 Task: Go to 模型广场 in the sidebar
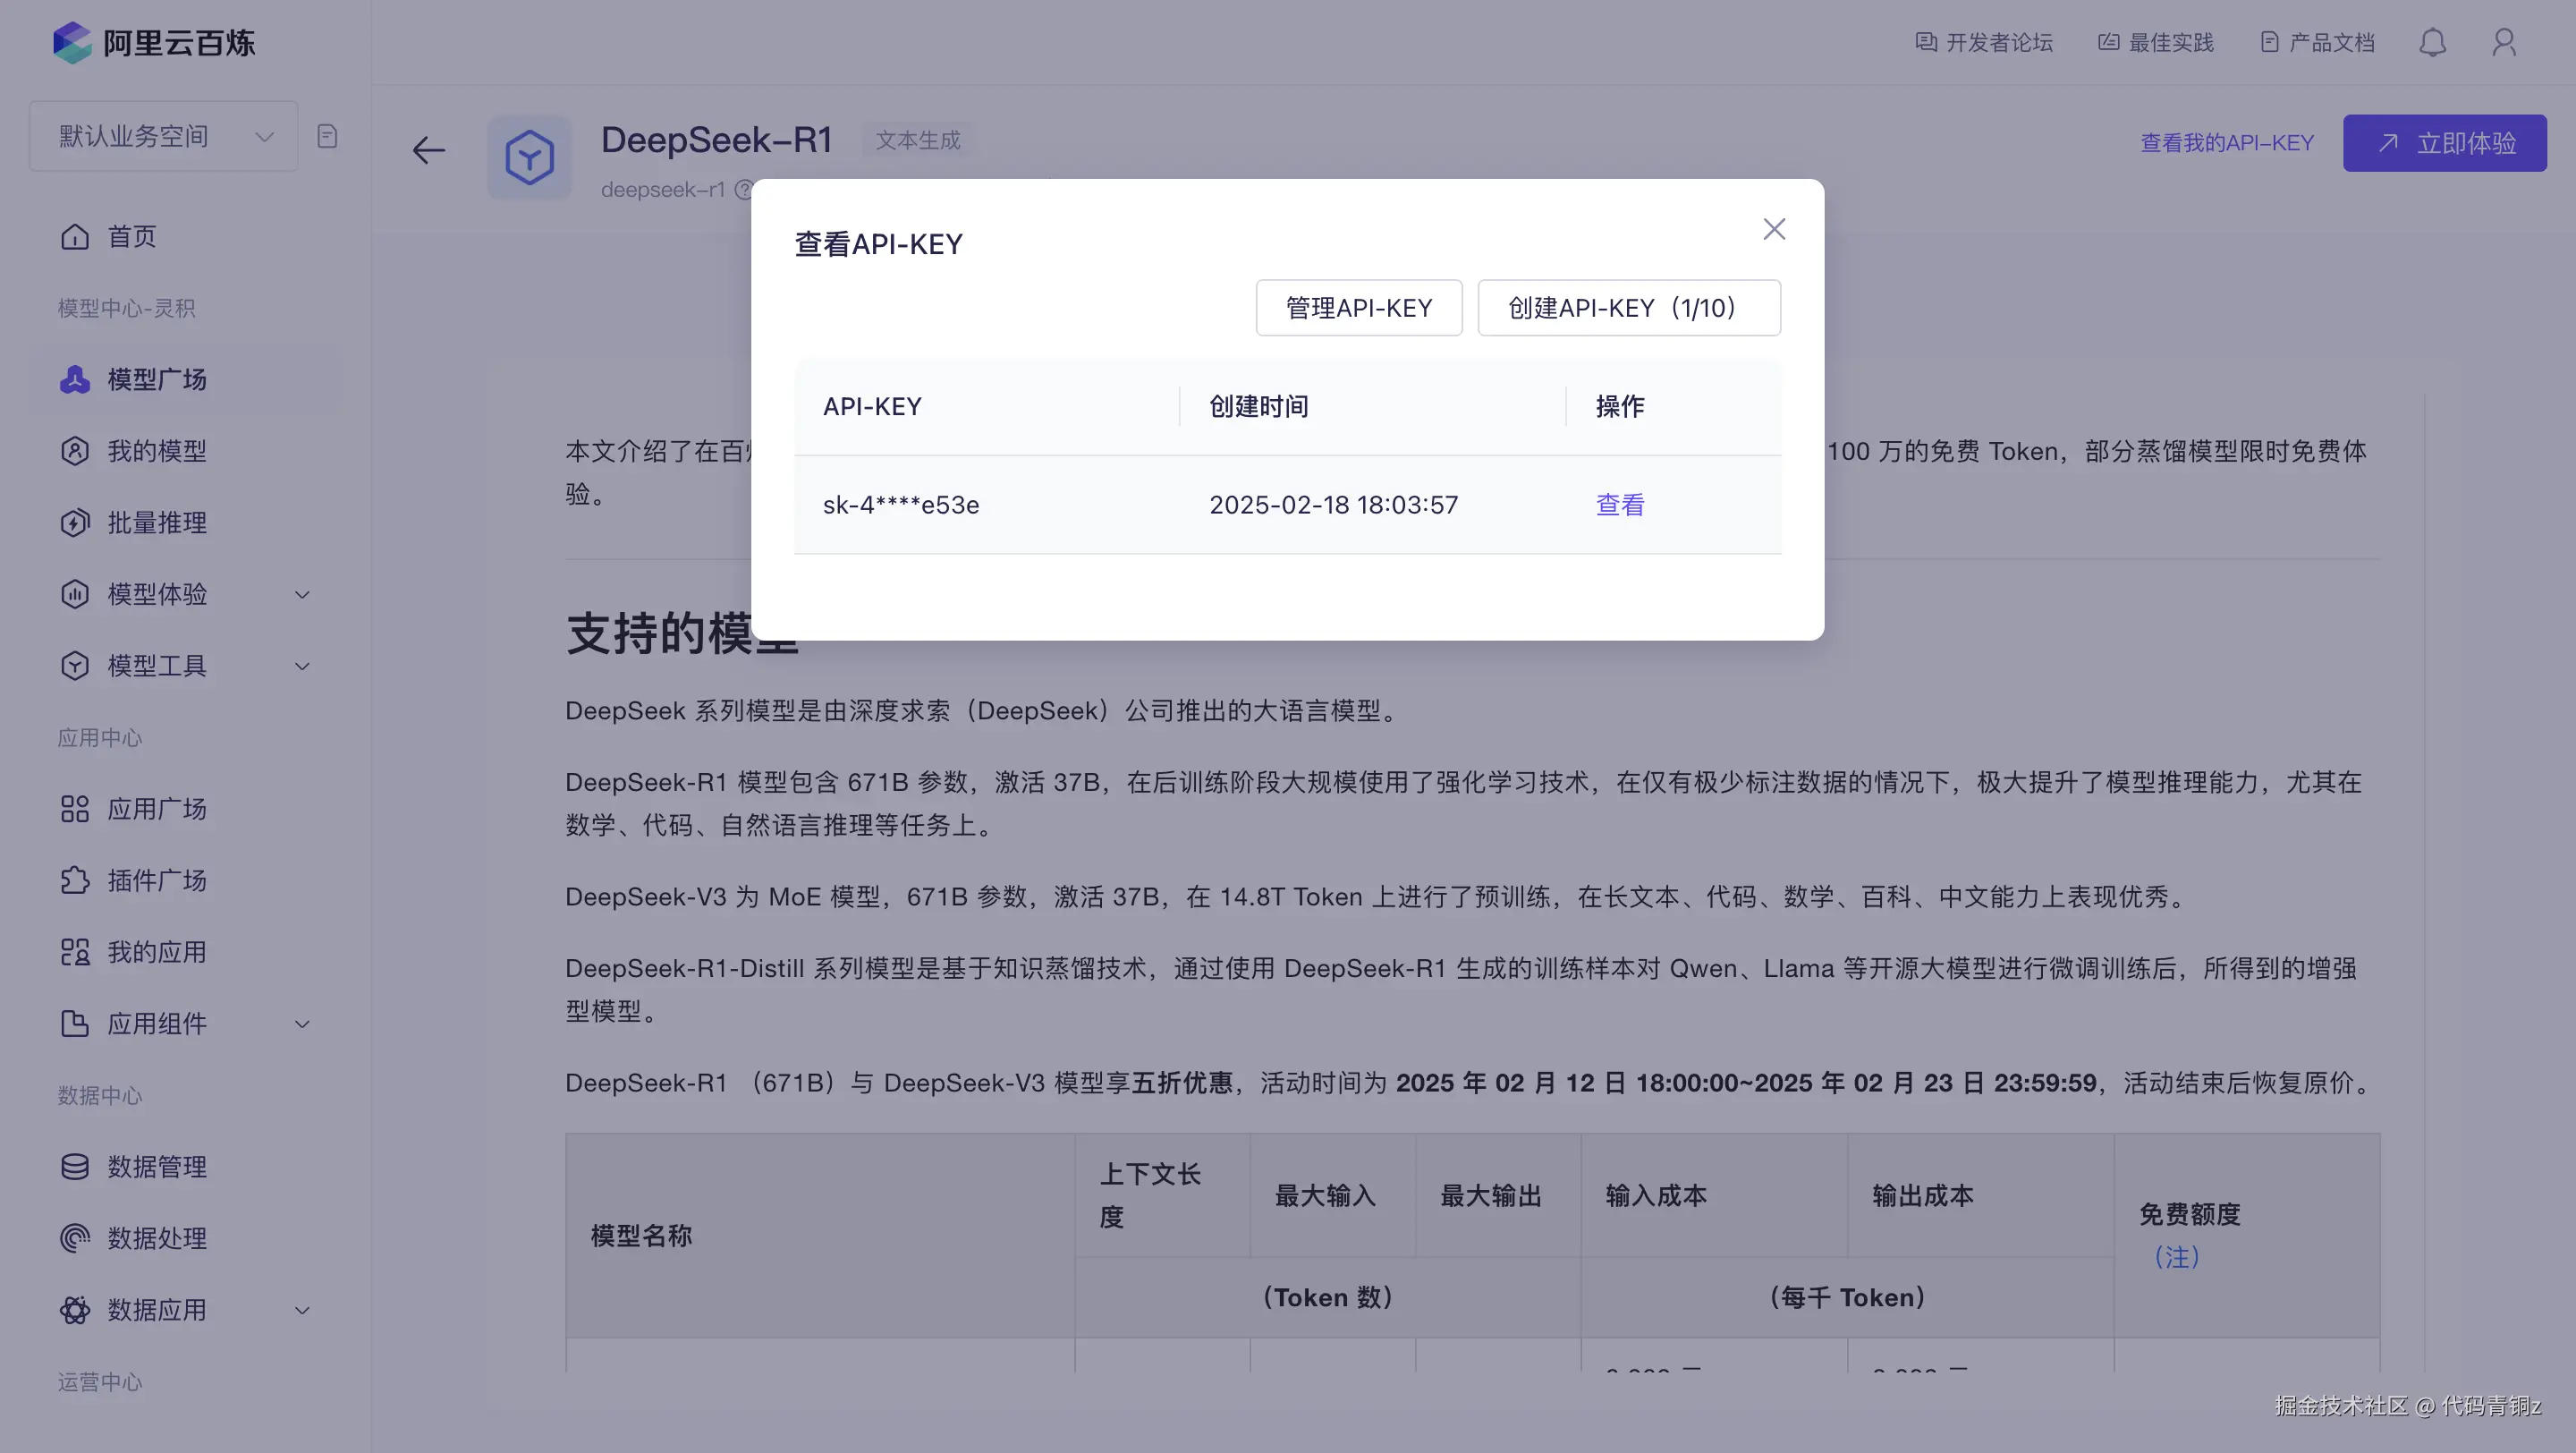(157, 380)
